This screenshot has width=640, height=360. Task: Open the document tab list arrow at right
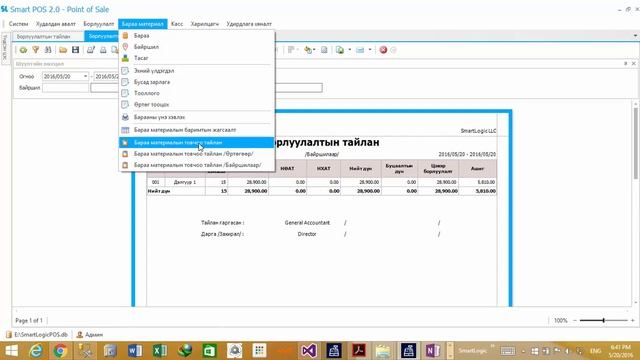(635, 36)
